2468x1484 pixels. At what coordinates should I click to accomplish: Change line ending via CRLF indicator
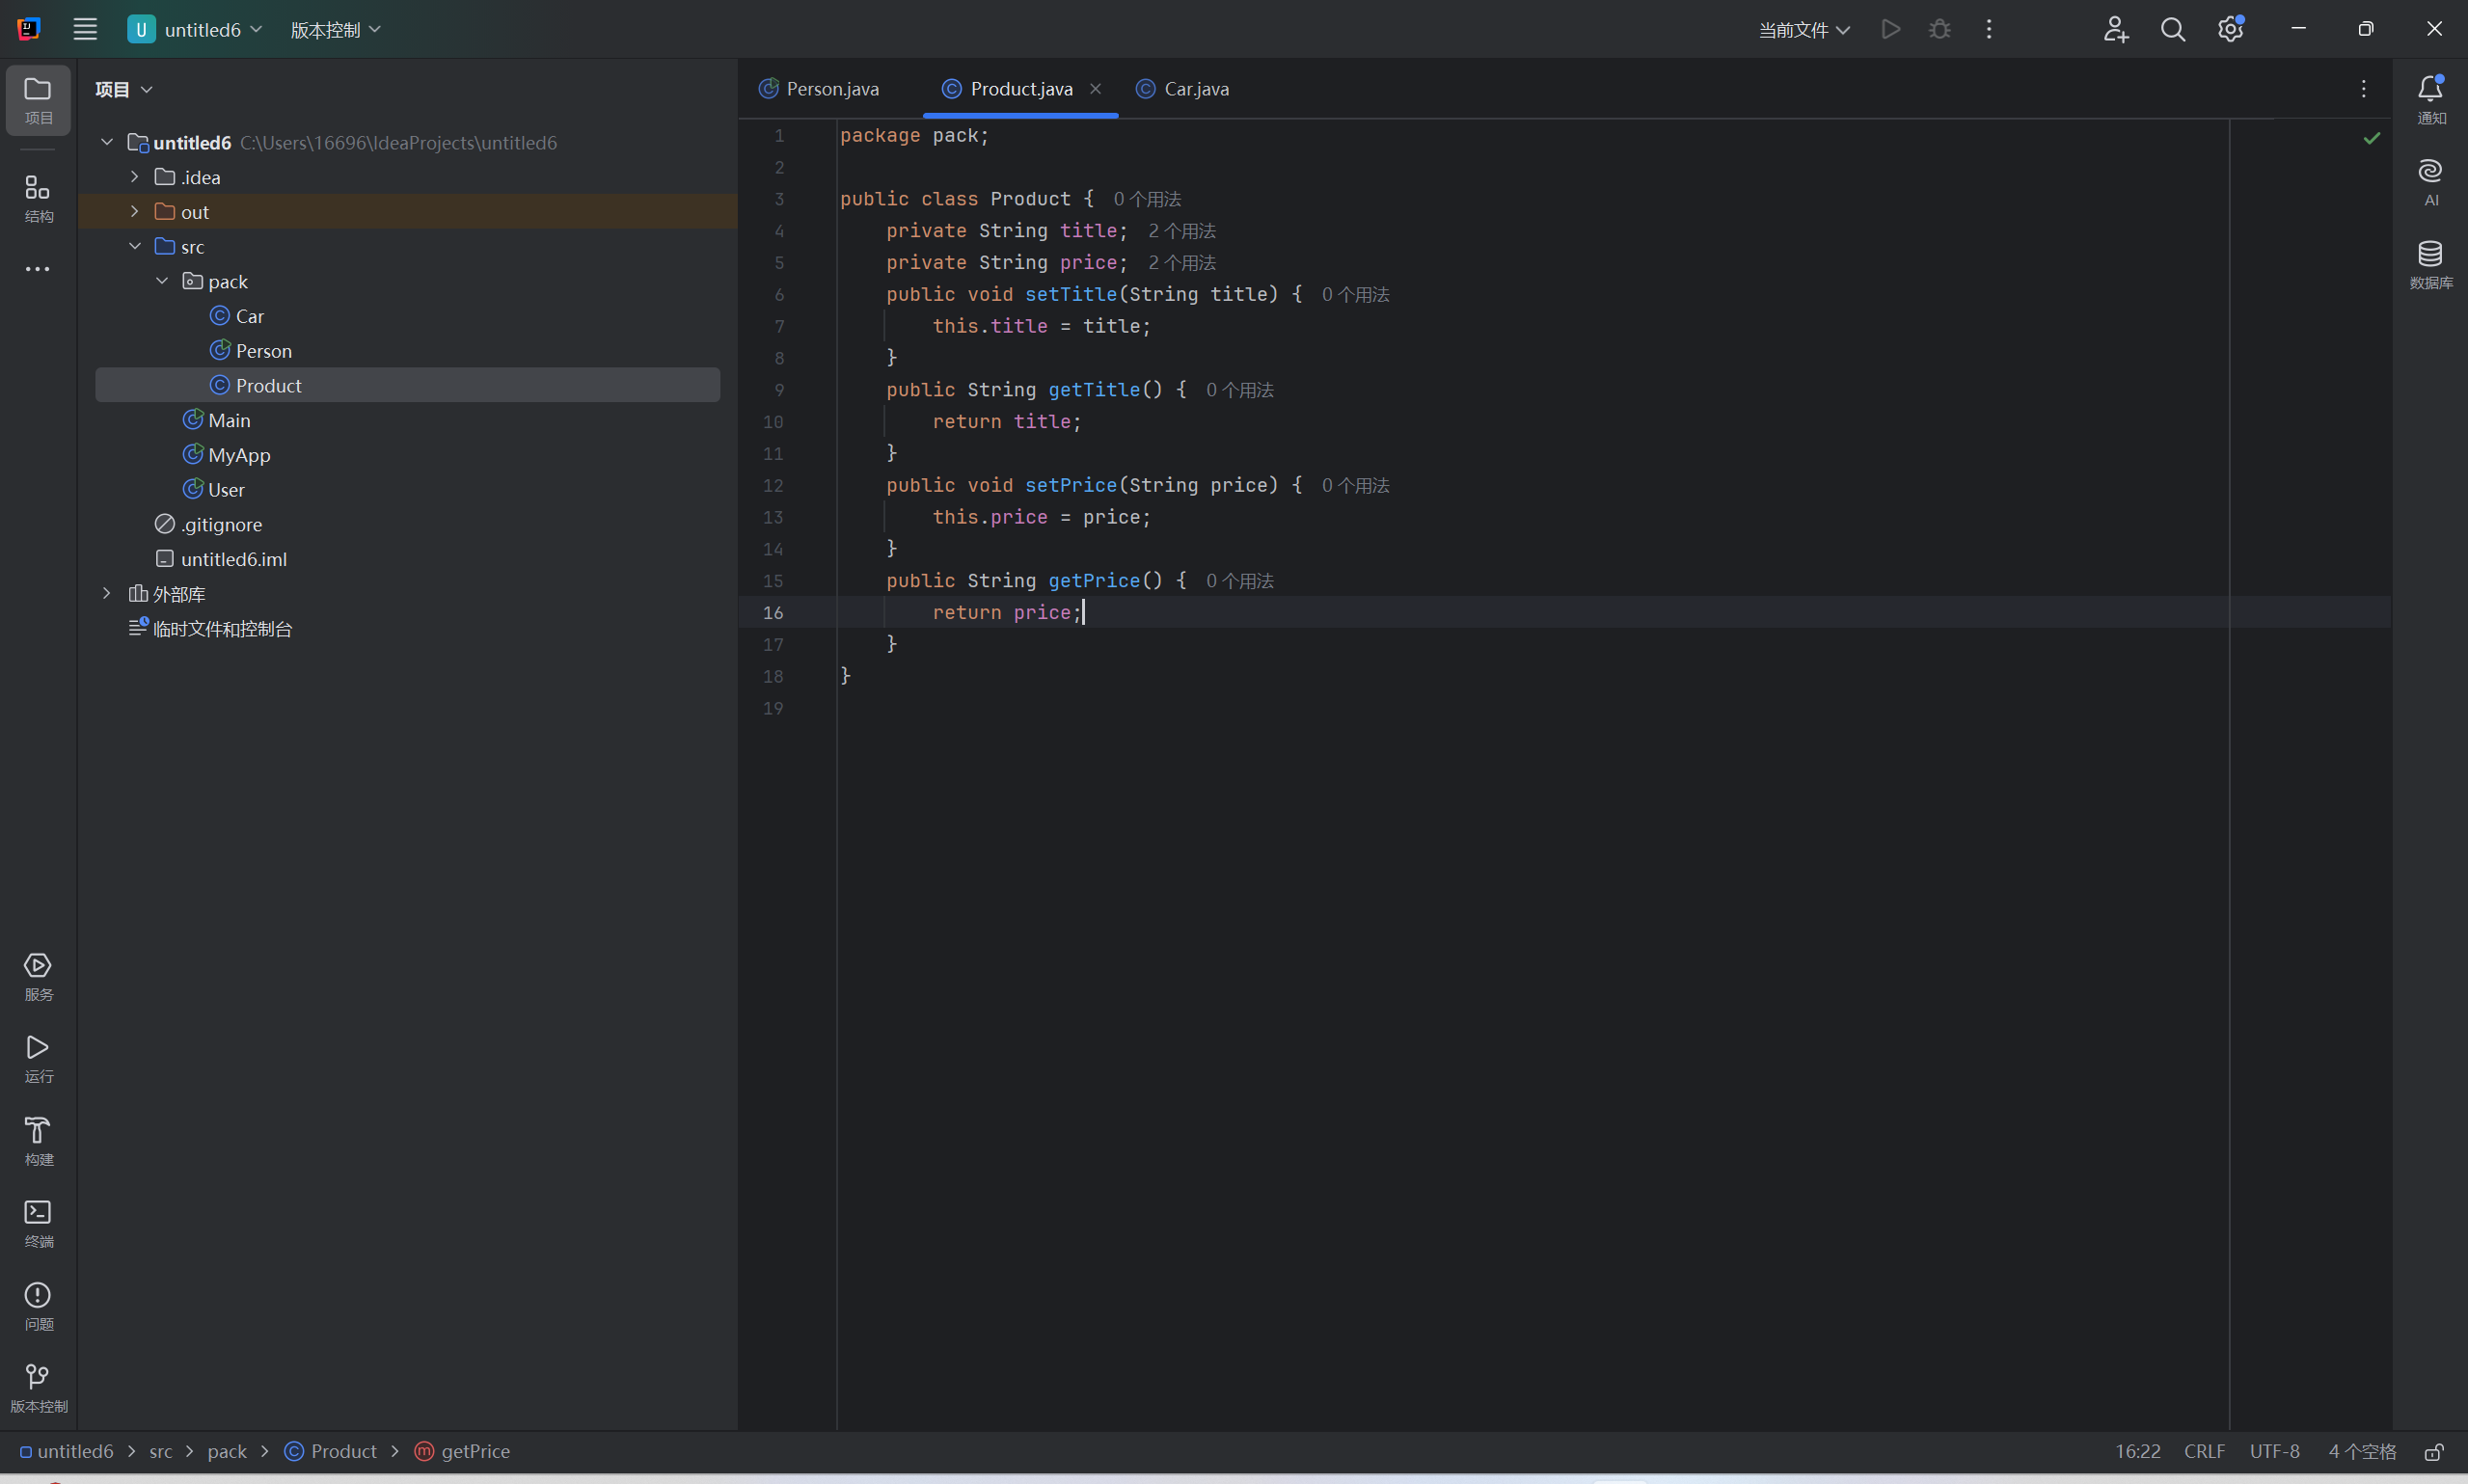point(2203,1451)
